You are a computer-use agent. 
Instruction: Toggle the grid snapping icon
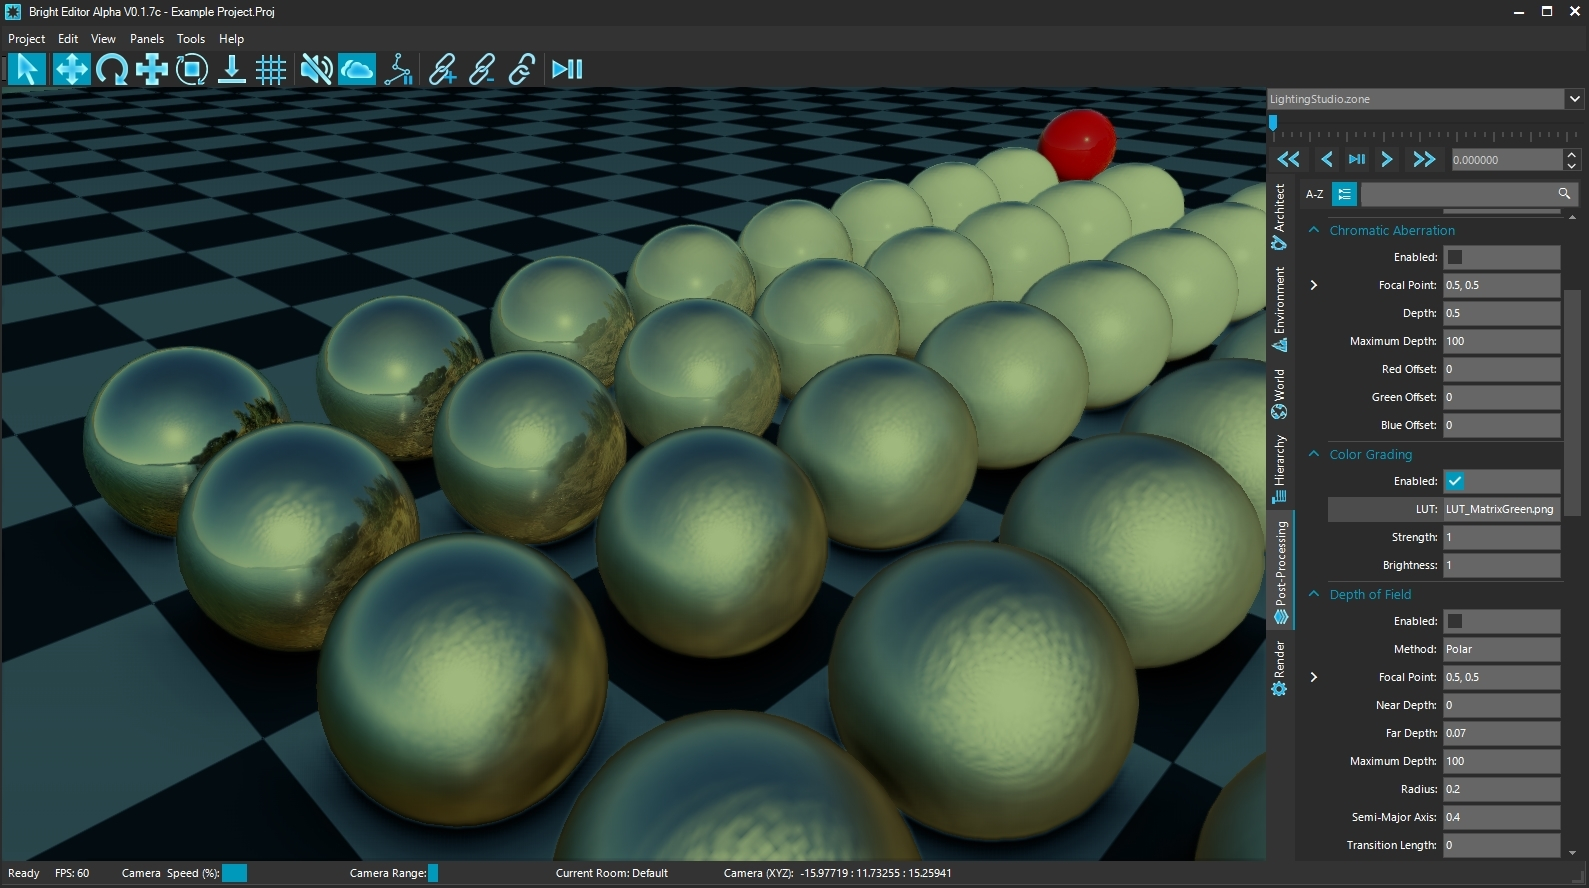(x=271, y=69)
